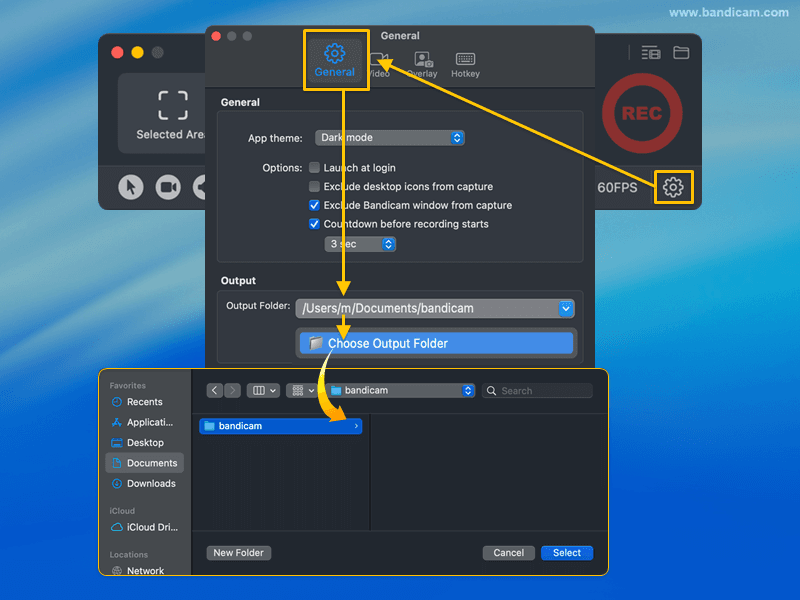Click the settings gear on the main window
The image size is (800, 600).
click(x=673, y=187)
